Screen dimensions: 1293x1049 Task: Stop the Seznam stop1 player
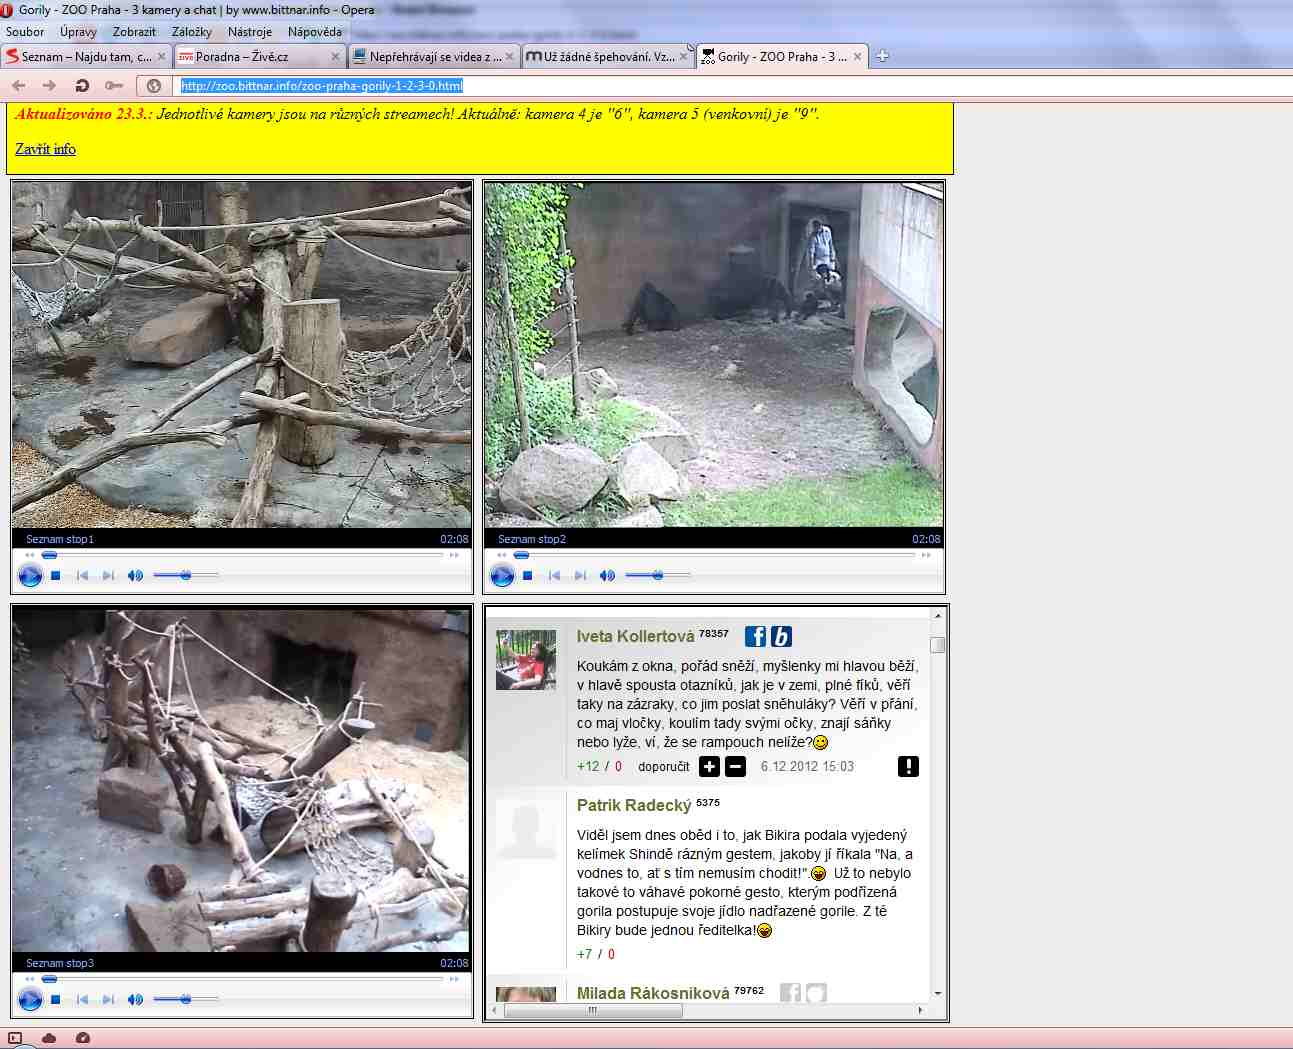(x=56, y=576)
